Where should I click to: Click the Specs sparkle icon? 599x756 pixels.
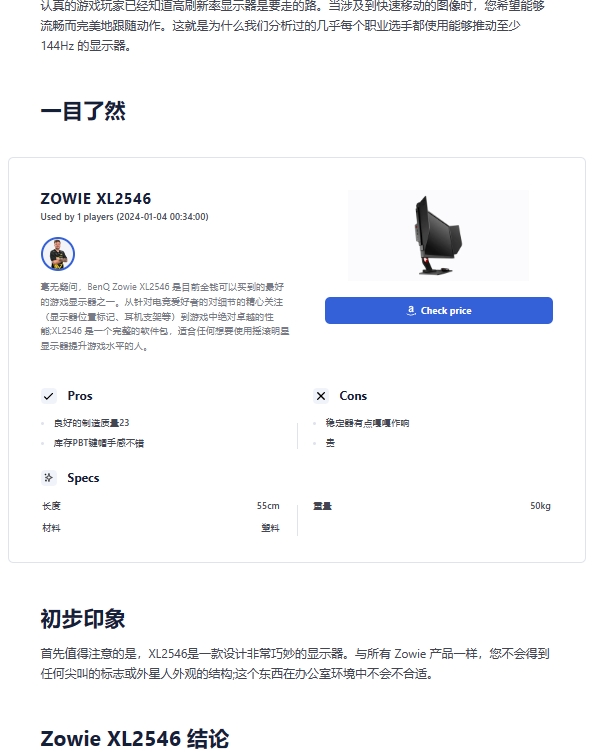pyautogui.click(x=49, y=478)
